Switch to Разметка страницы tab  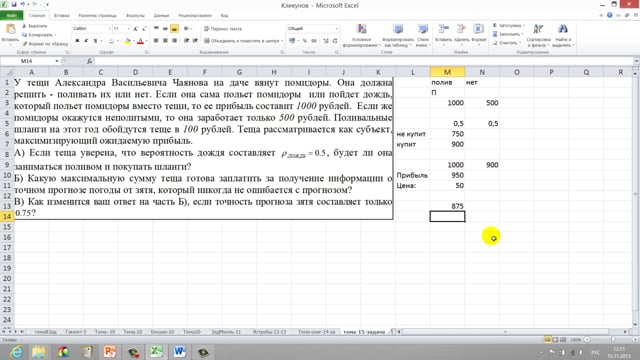coord(98,16)
